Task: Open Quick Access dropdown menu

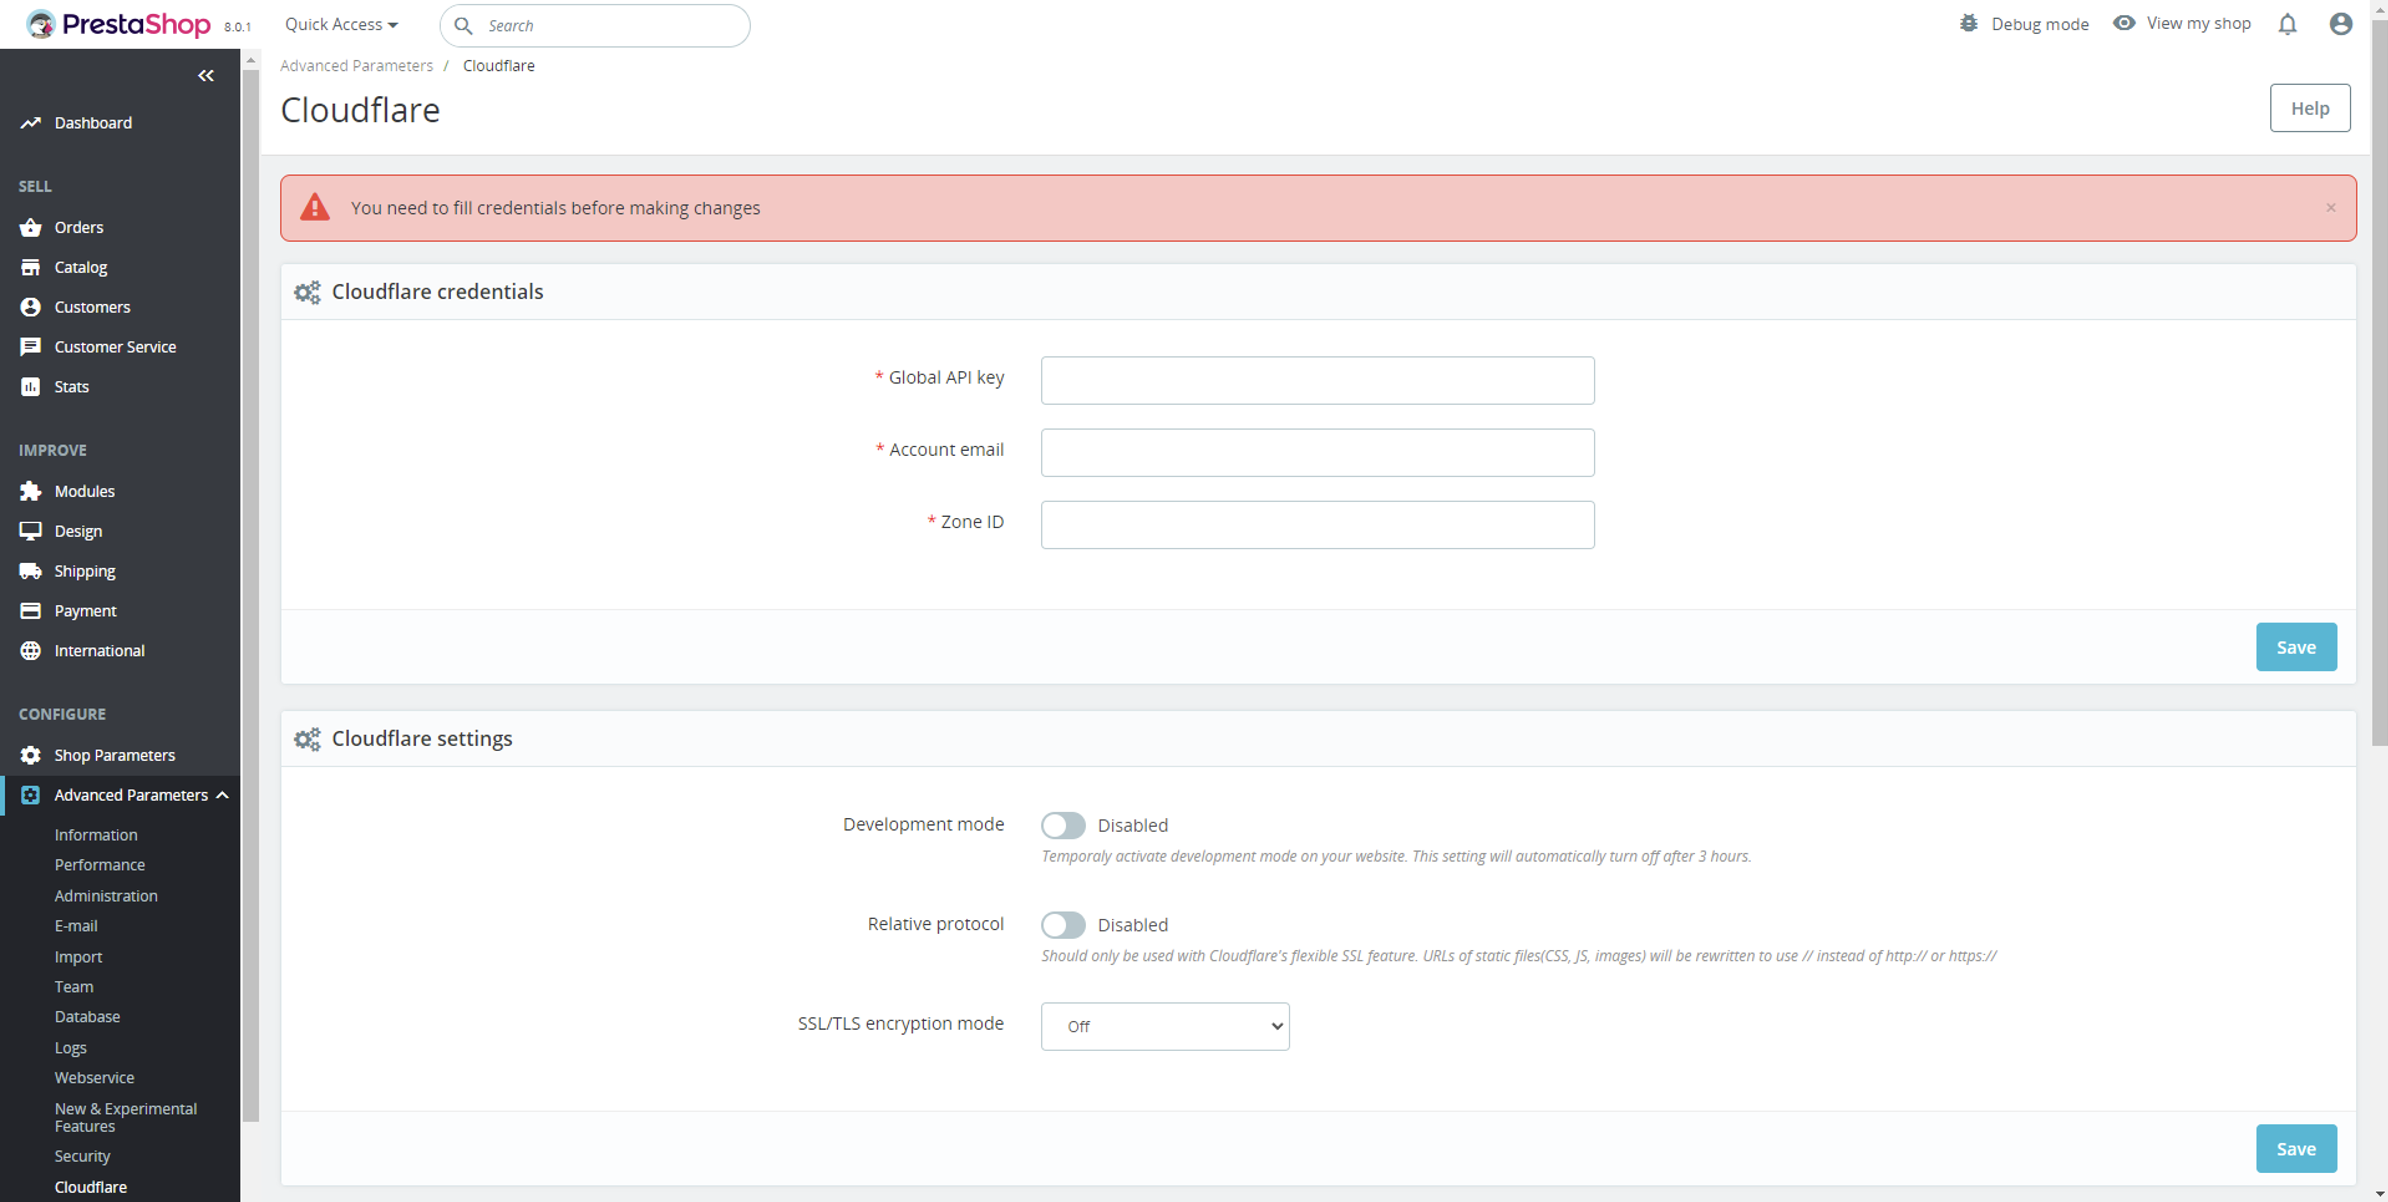Action: (x=339, y=25)
